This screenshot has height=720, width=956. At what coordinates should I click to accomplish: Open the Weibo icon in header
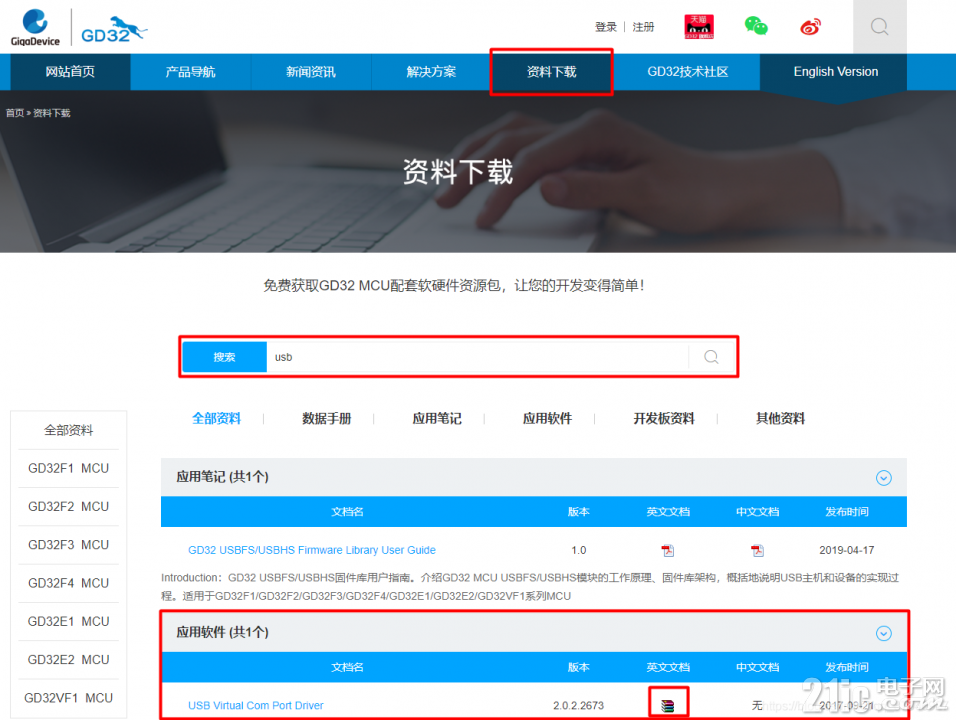[810, 27]
